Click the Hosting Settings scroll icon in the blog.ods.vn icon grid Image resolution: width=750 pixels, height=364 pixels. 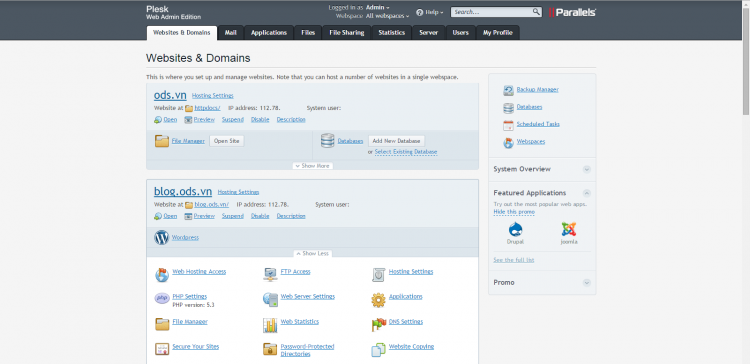[378, 275]
